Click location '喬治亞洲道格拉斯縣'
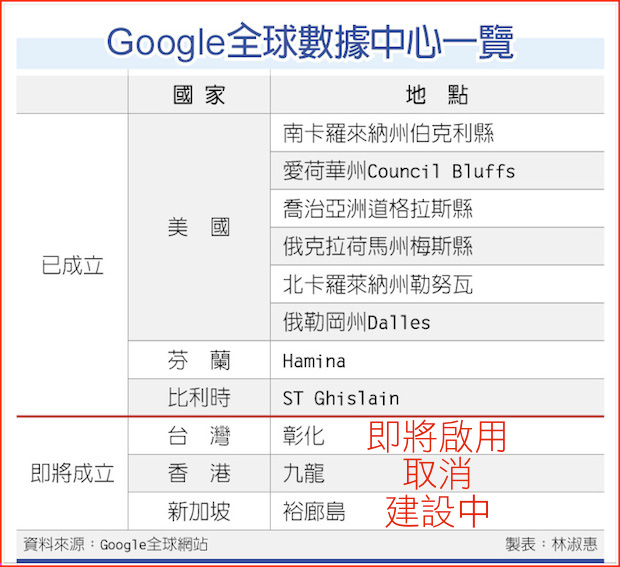Screen dimensions: 620x567 378,209
